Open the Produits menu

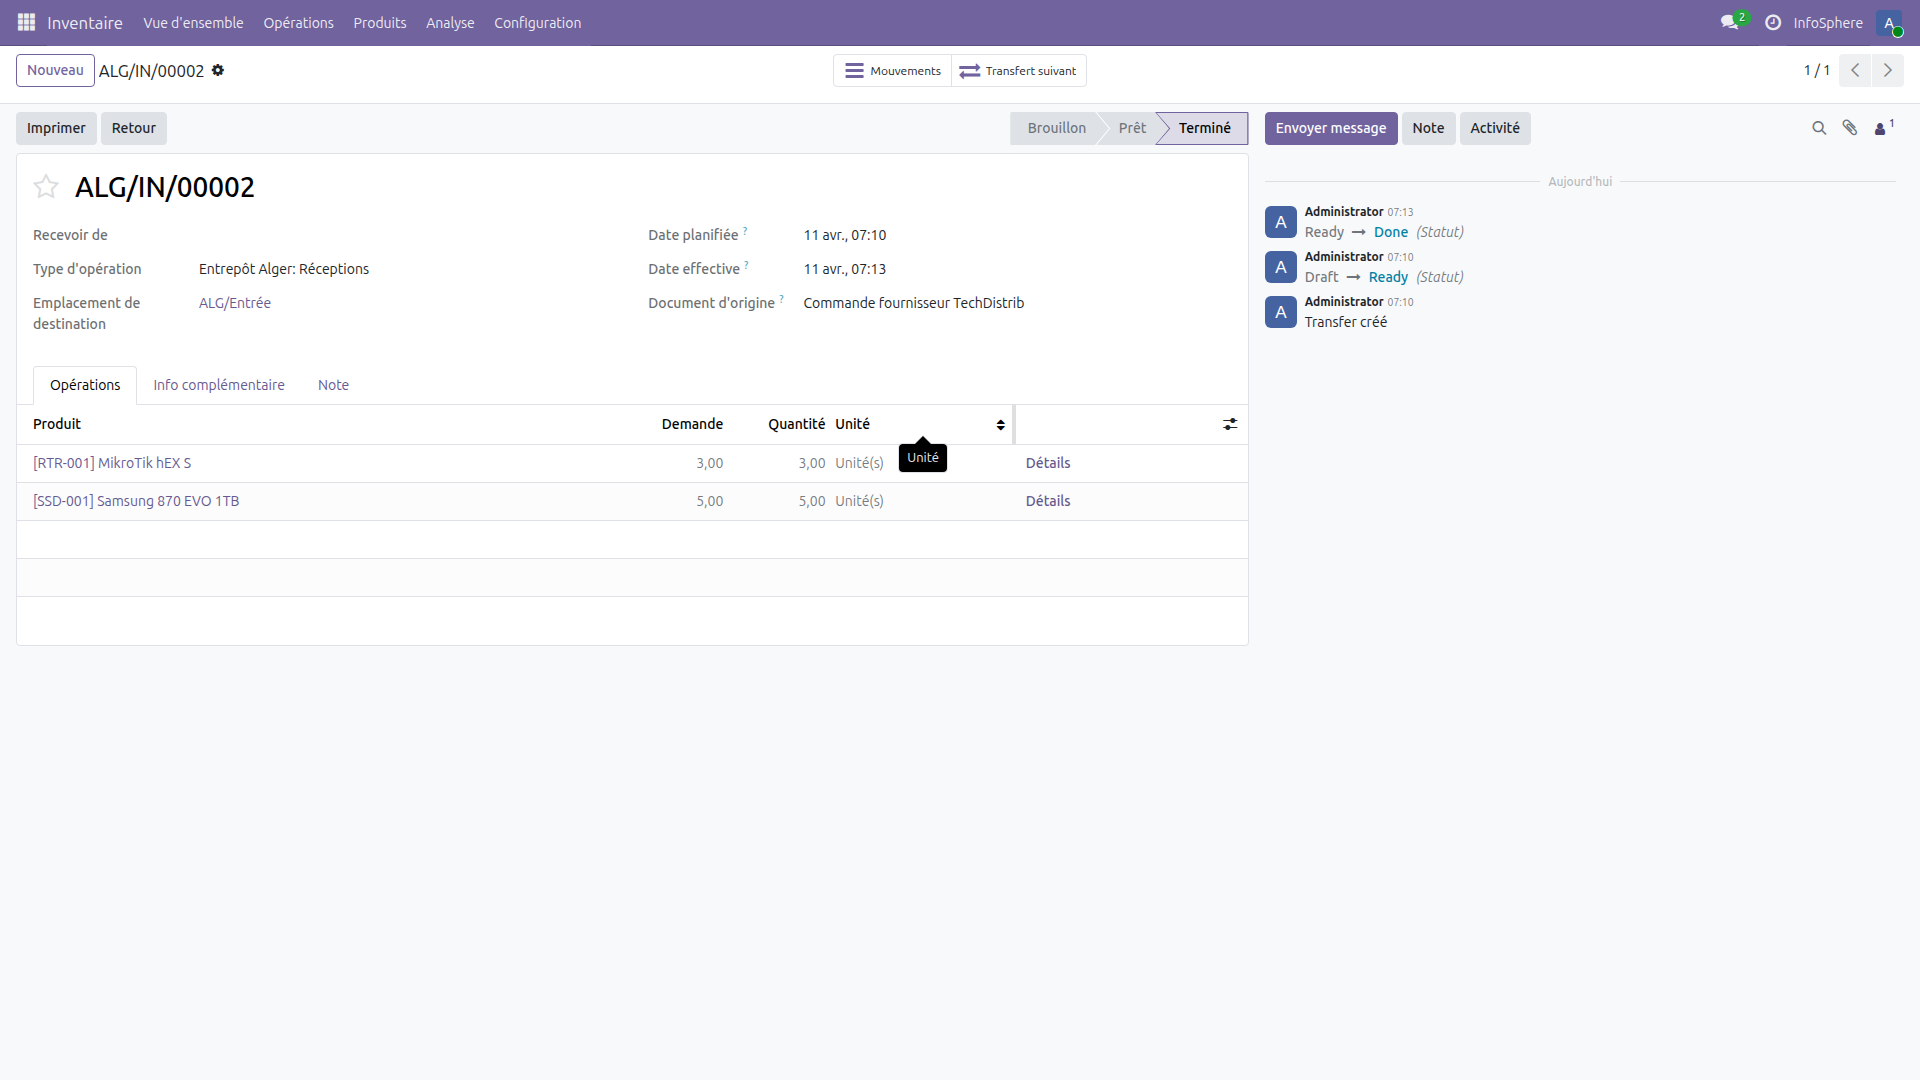(379, 22)
